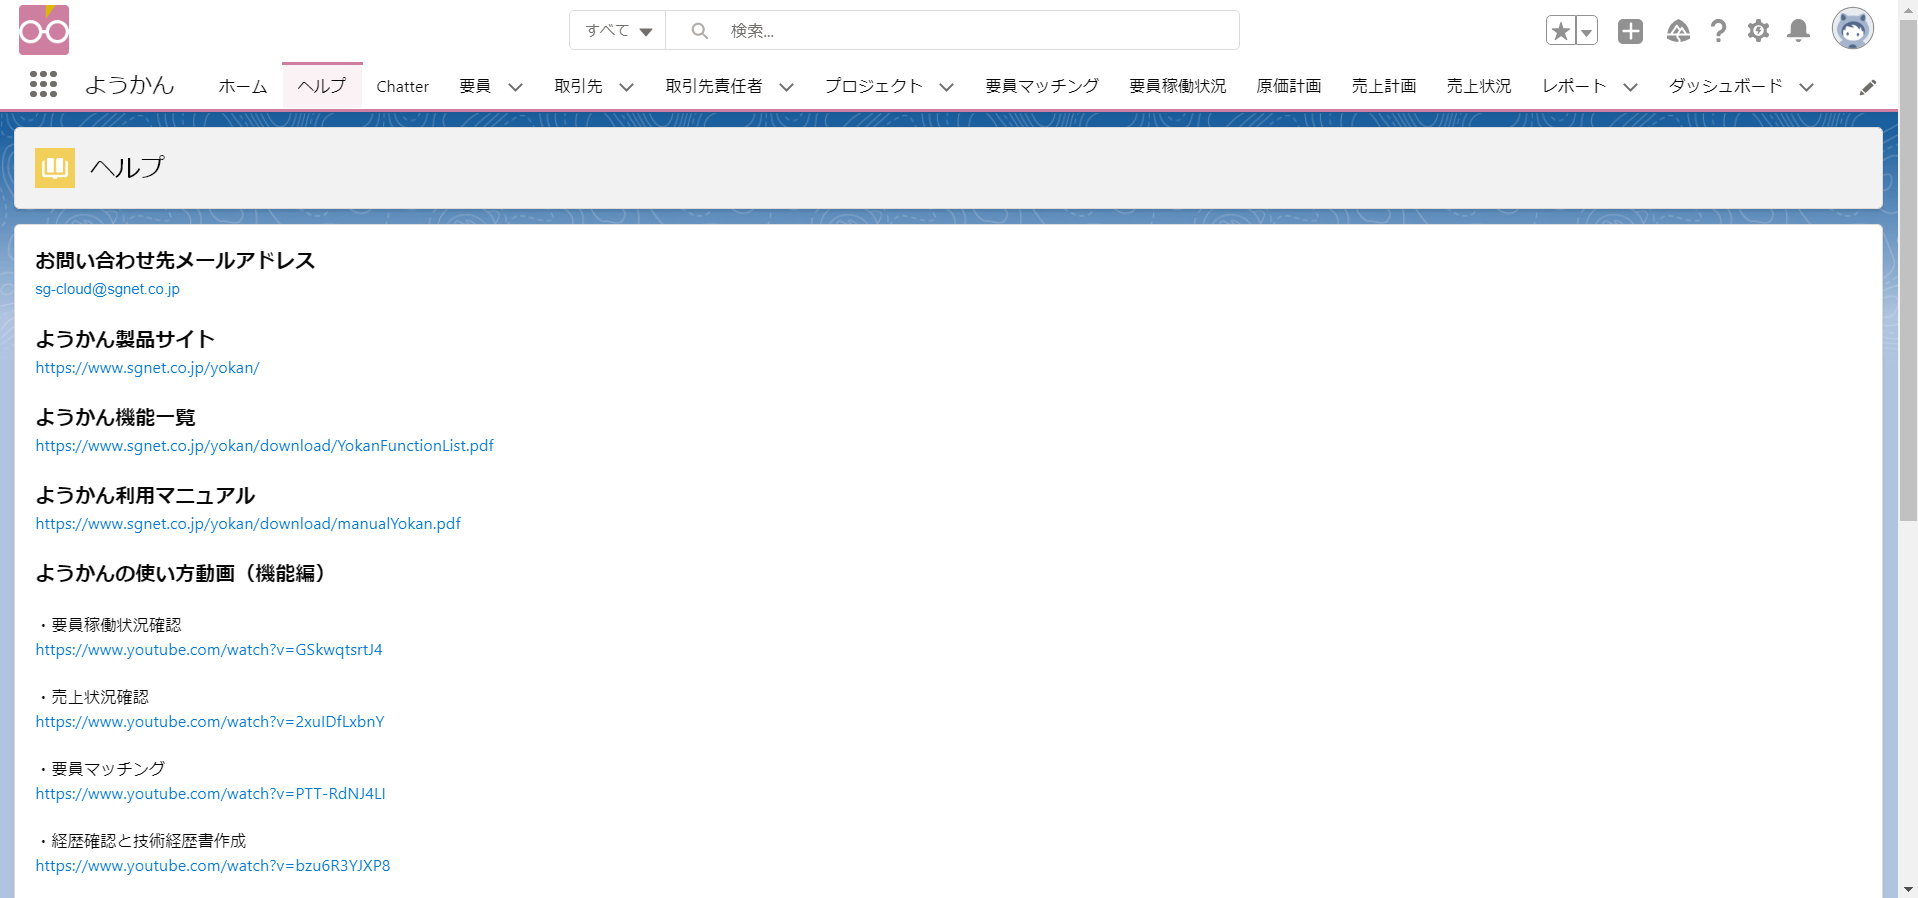Image resolution: width=1918 pixels, height=898 pixels.
Task: Open the 要員 tab
Action: coord(475,86)
